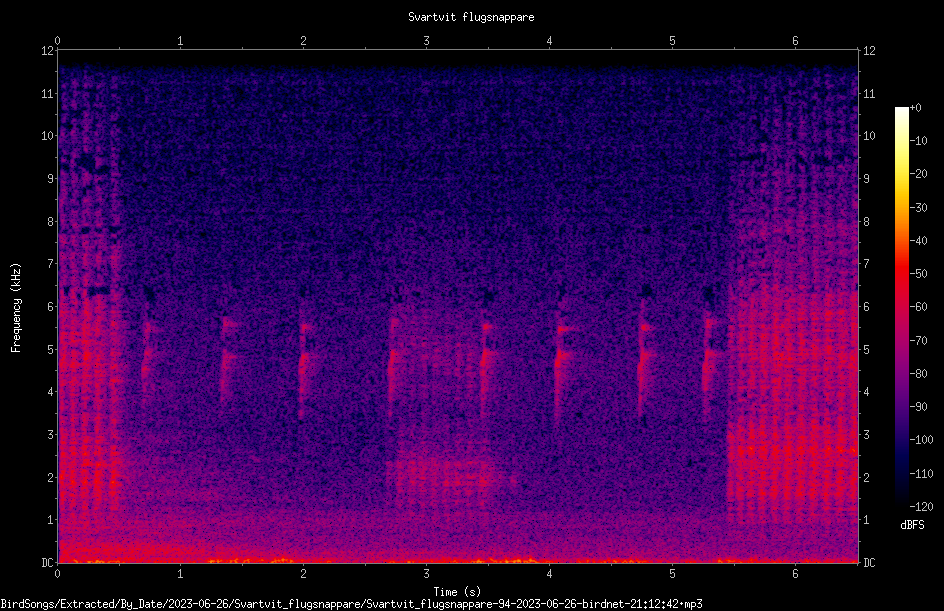Click the '-10' value on the color scale

pos(919,141)
